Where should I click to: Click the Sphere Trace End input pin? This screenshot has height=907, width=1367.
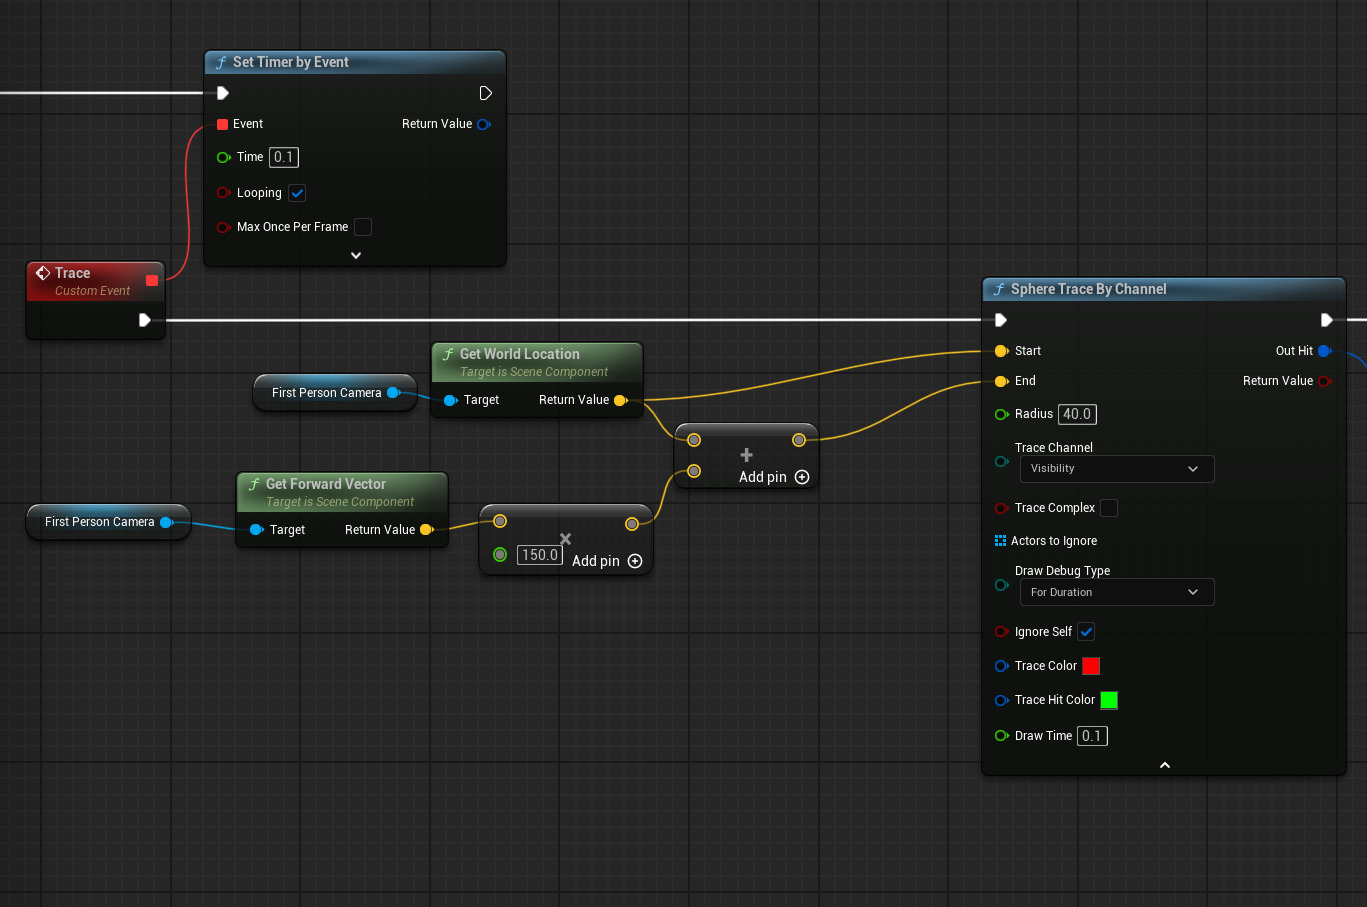[1002, 381]
